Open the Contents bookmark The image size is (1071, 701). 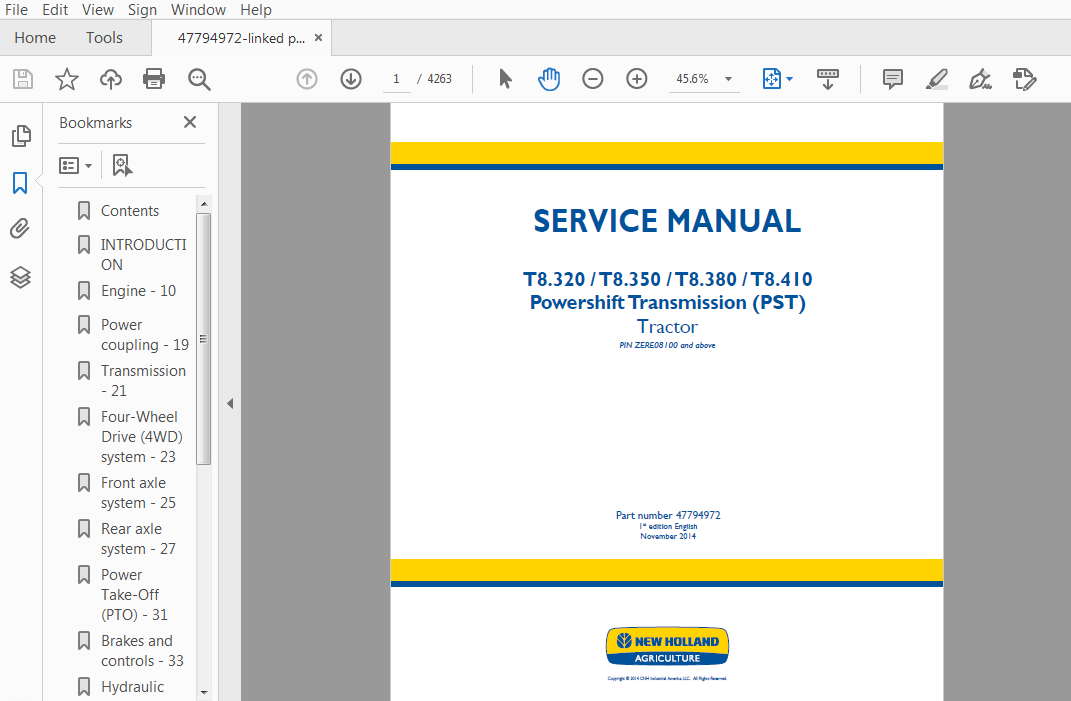[x=130, y=211]
